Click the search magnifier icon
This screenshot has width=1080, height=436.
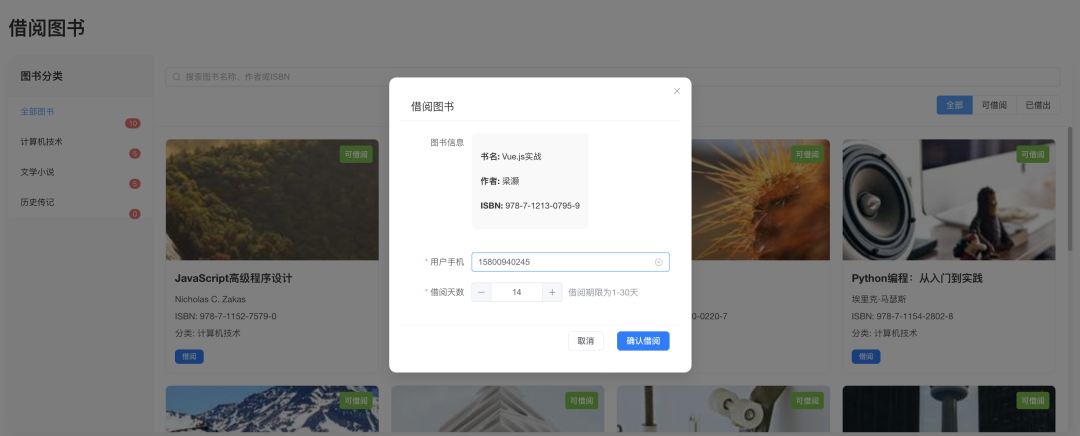click(x=176, y=77)
